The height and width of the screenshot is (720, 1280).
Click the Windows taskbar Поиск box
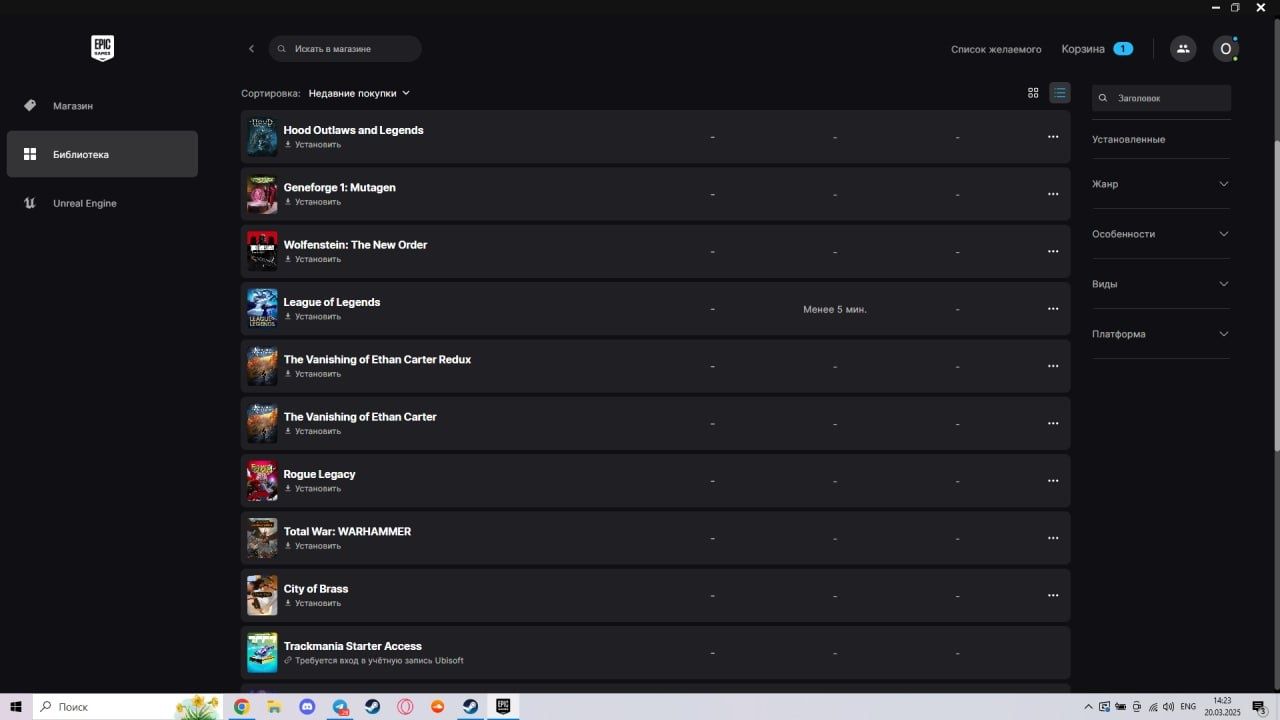[x=126, y=706]
